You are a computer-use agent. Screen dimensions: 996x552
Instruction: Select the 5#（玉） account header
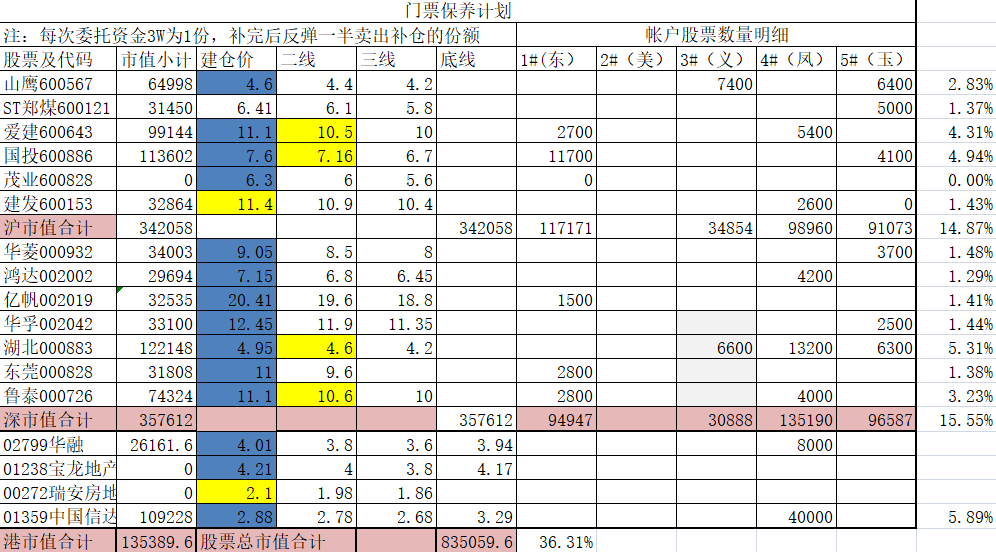click(x=876, y=60)
